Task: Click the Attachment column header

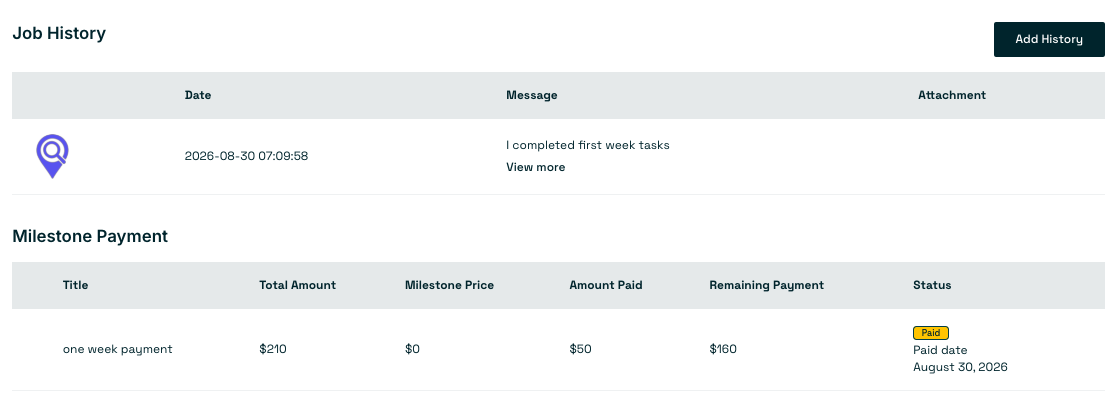Action: click(951, 95)
